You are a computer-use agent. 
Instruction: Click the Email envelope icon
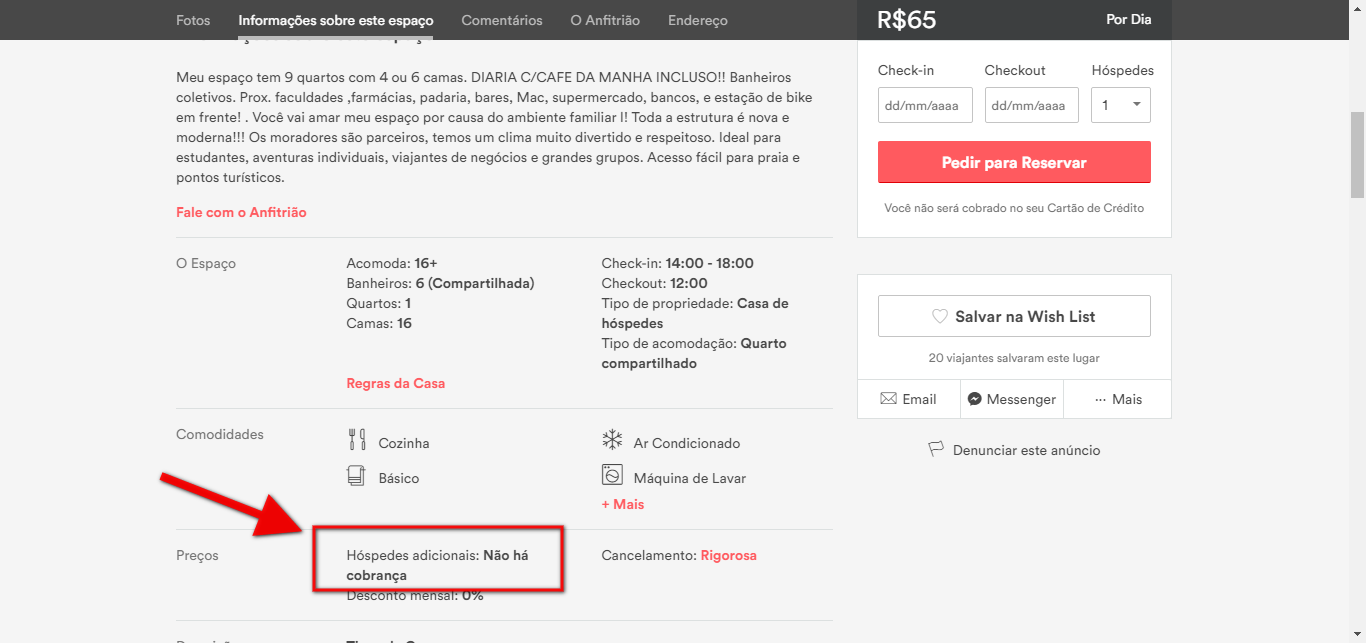point(888,399)
